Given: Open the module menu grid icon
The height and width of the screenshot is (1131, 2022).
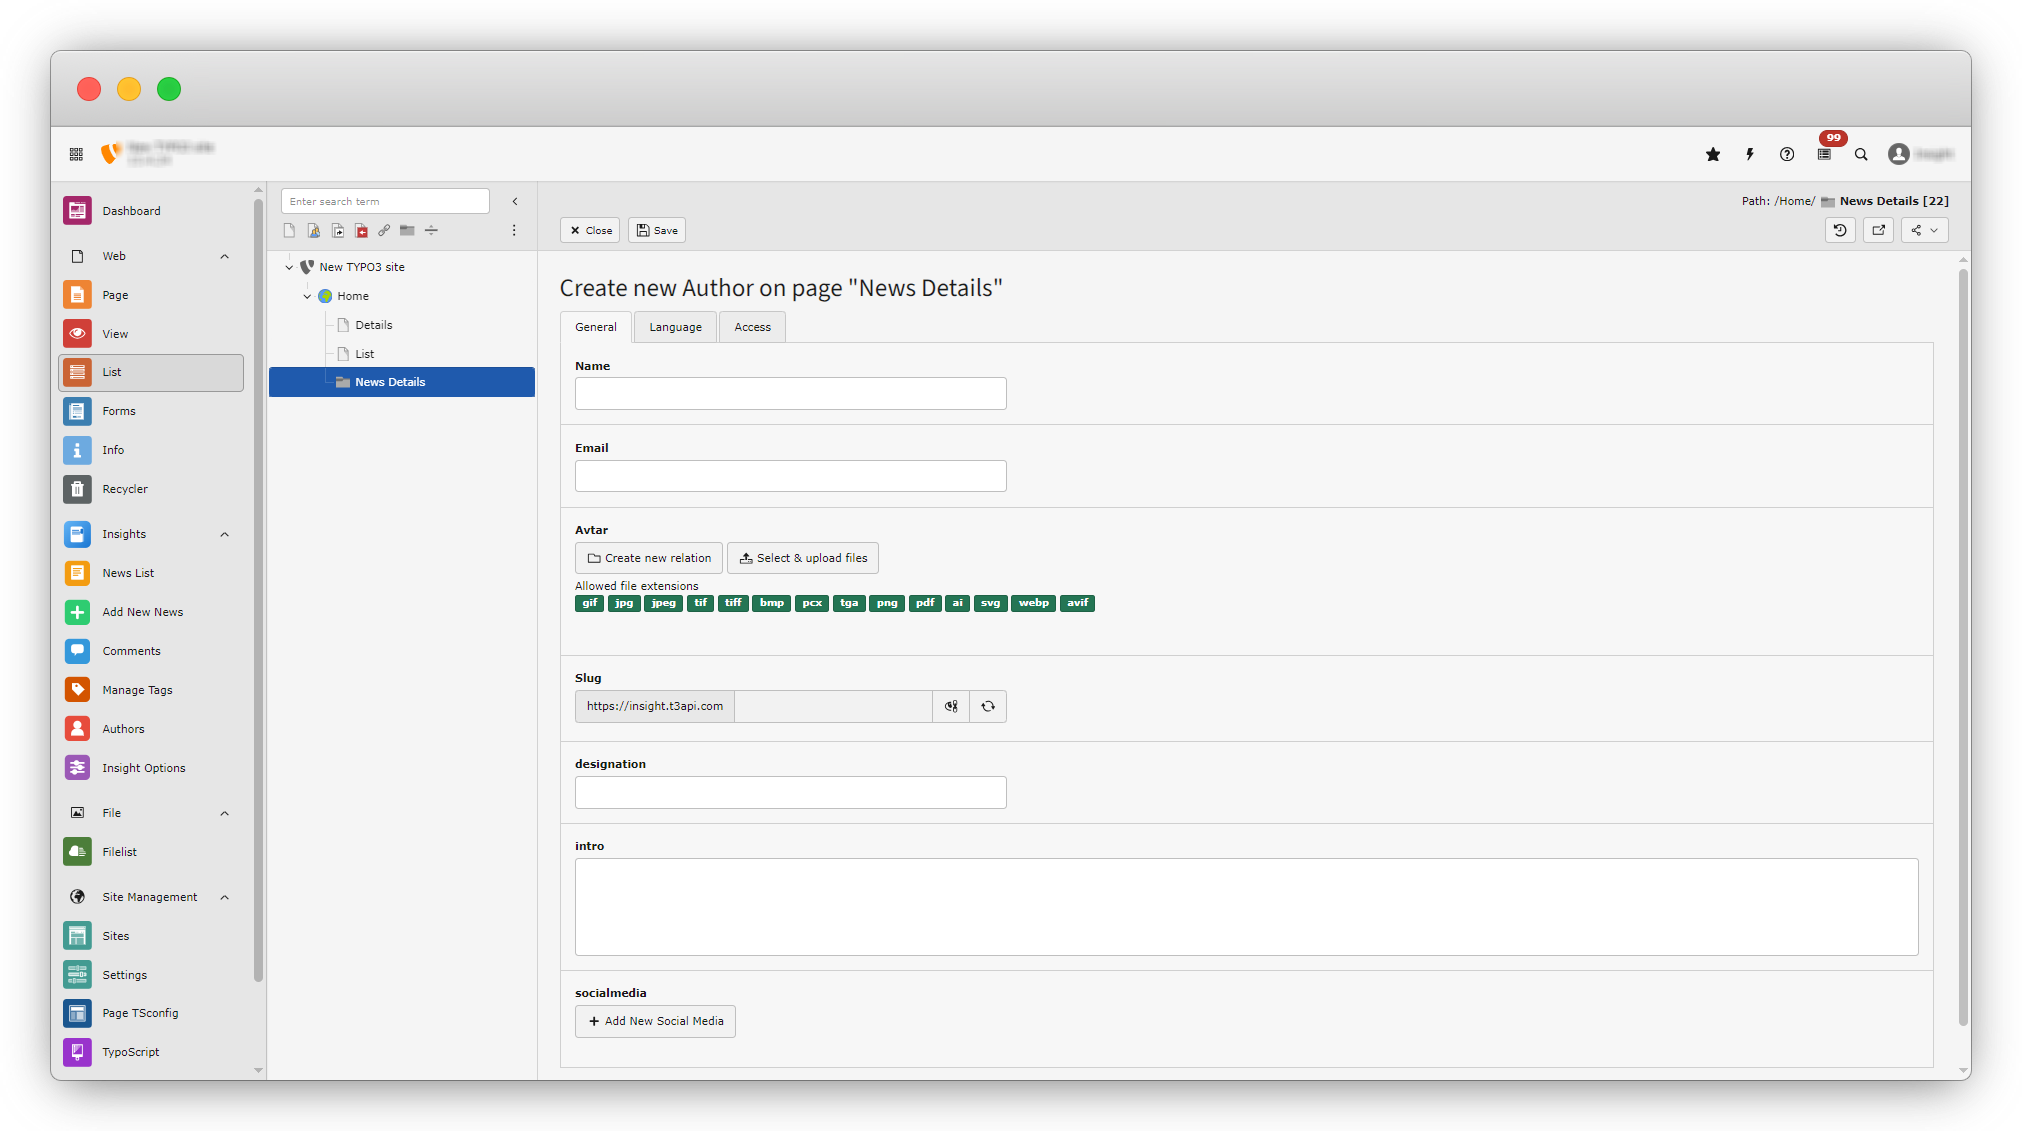Looking at the screenshot, I should click(76, 154).
